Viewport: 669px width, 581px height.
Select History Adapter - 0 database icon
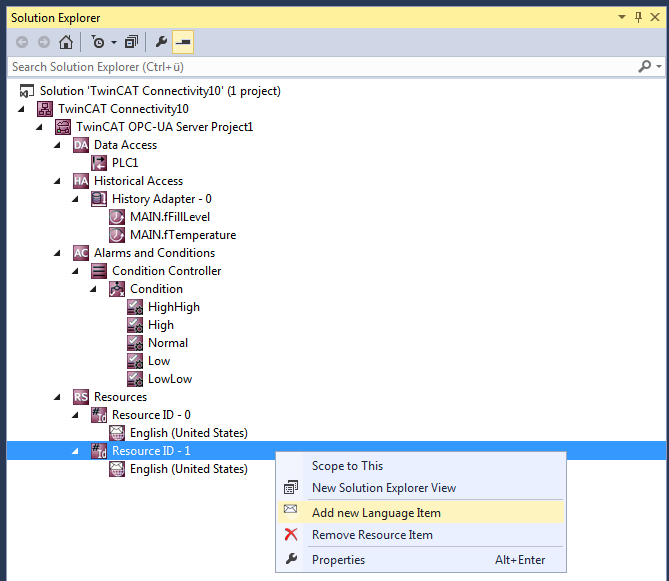coord(99,199)
